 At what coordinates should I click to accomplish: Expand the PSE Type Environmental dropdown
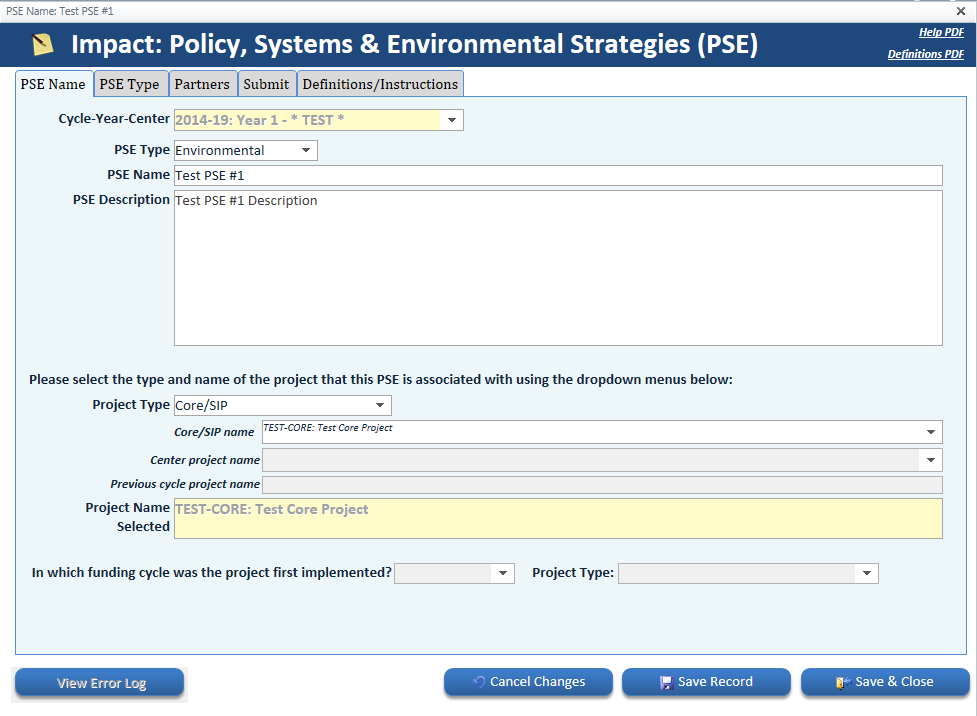point(306,150)
